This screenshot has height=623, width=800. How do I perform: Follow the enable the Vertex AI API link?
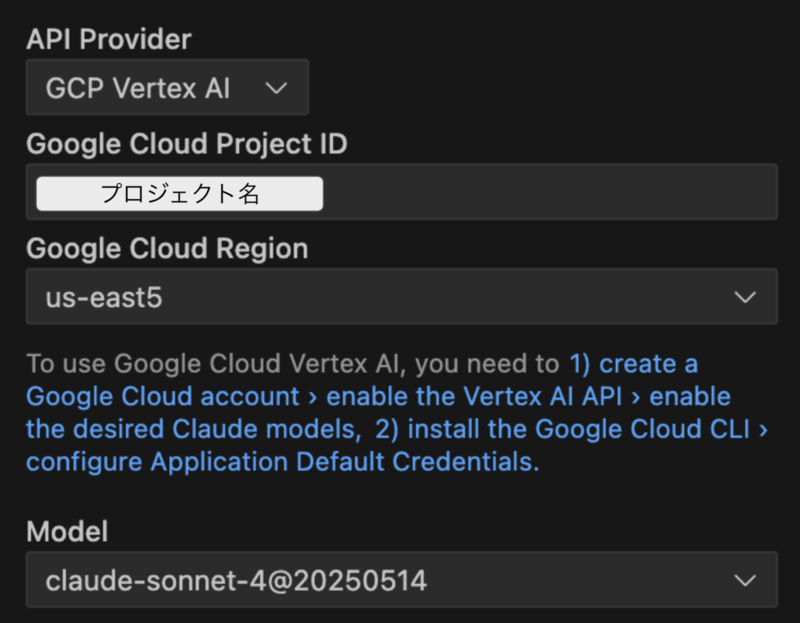pos(474,396)
